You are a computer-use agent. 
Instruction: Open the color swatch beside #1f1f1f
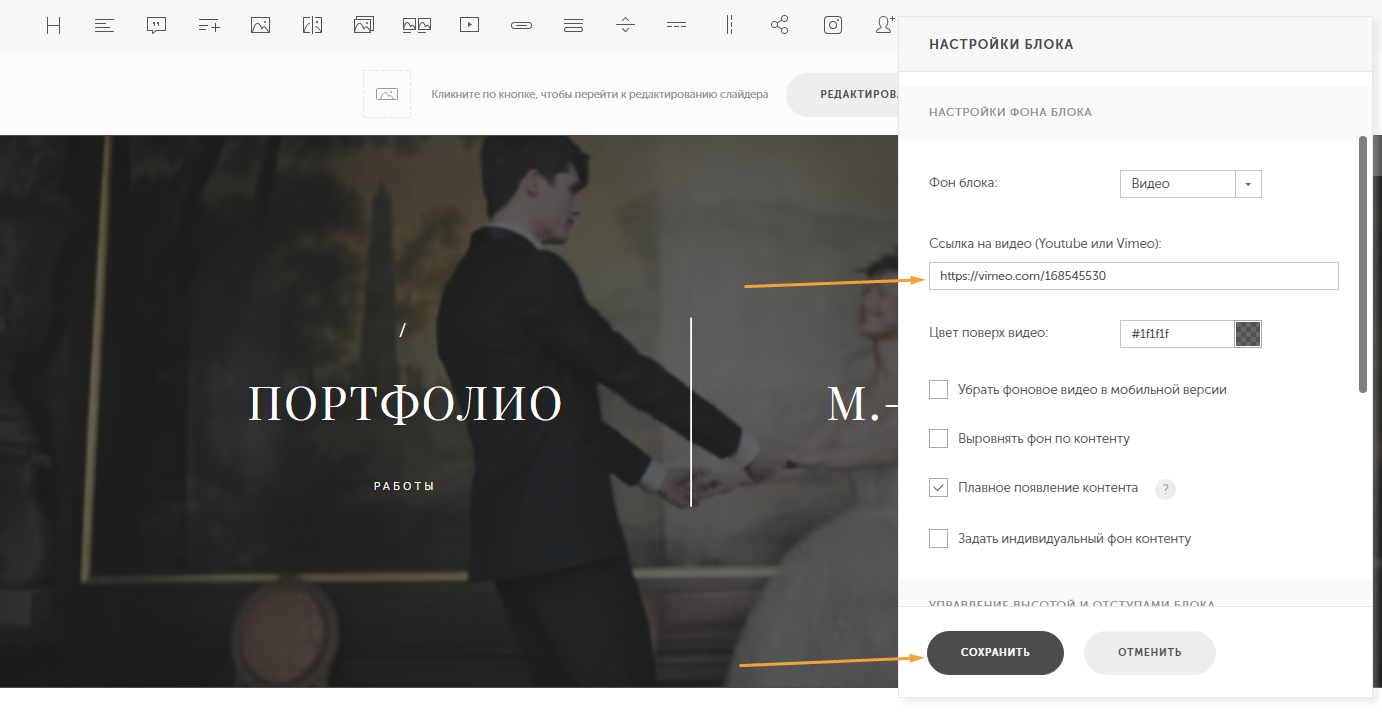[x=1248, y=334]
